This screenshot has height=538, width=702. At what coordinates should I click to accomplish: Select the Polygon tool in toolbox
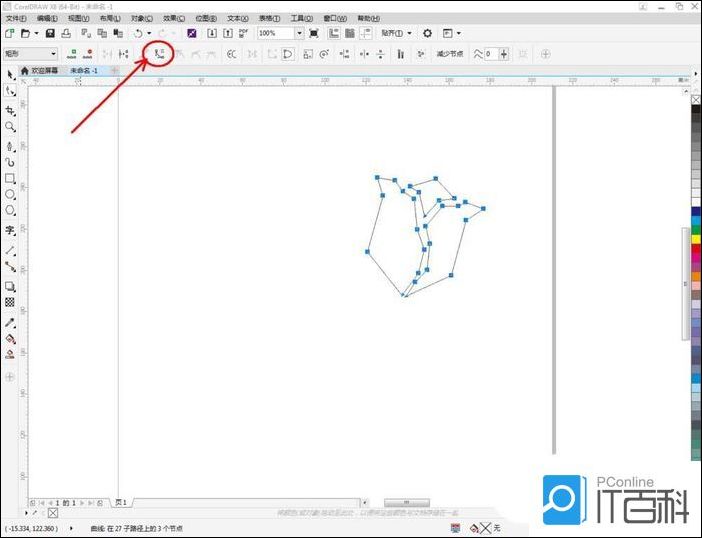tap(10, 210)
